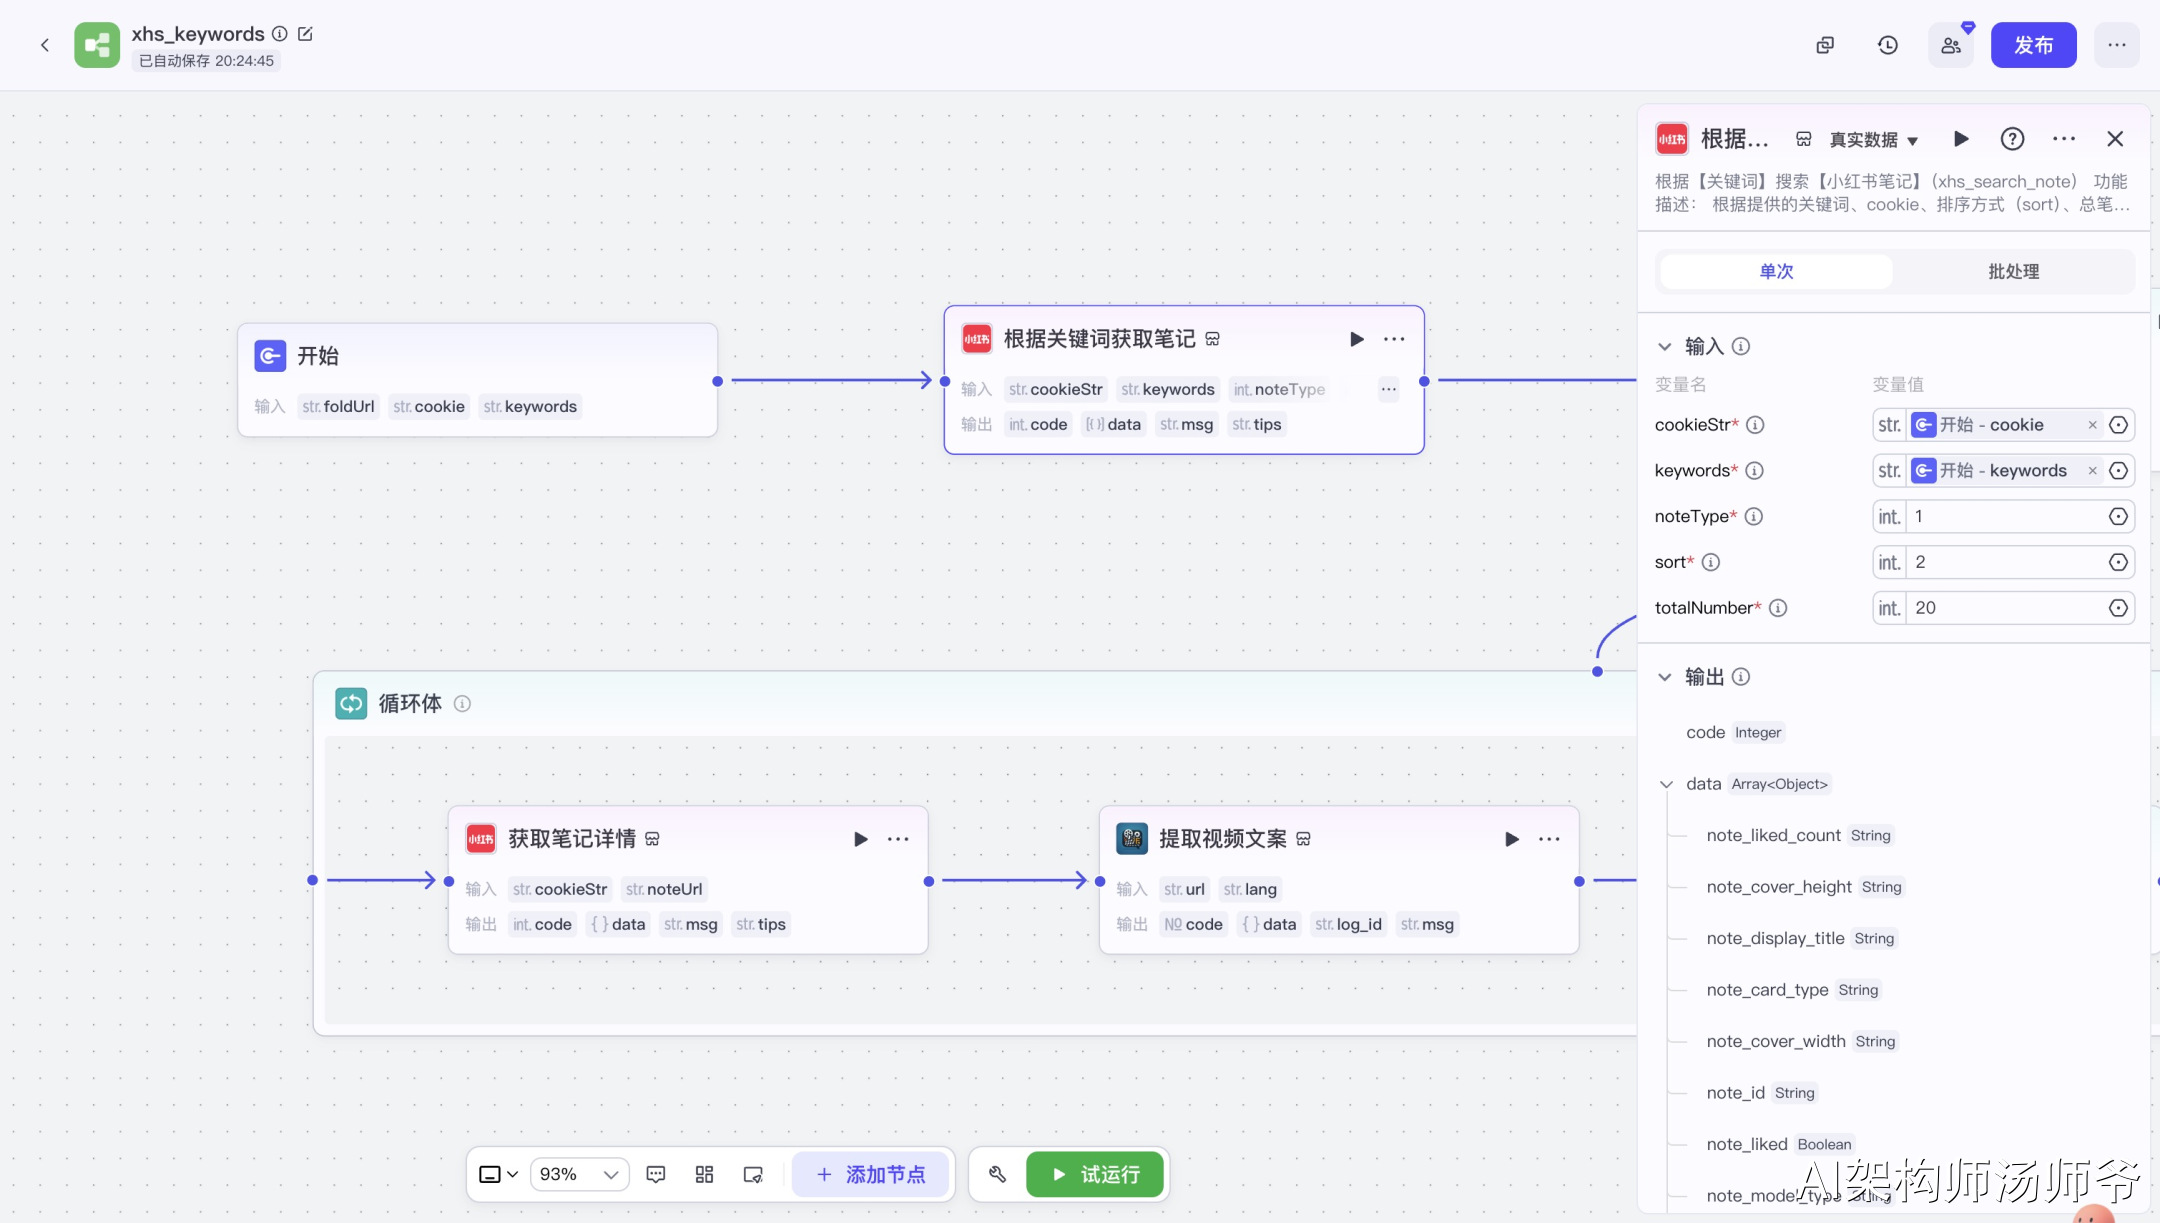The height and width of the screenshot is (1223, 2160).
Task: Remove 开始 - cookie variable reference
Action: click(x=2092, y=425)
